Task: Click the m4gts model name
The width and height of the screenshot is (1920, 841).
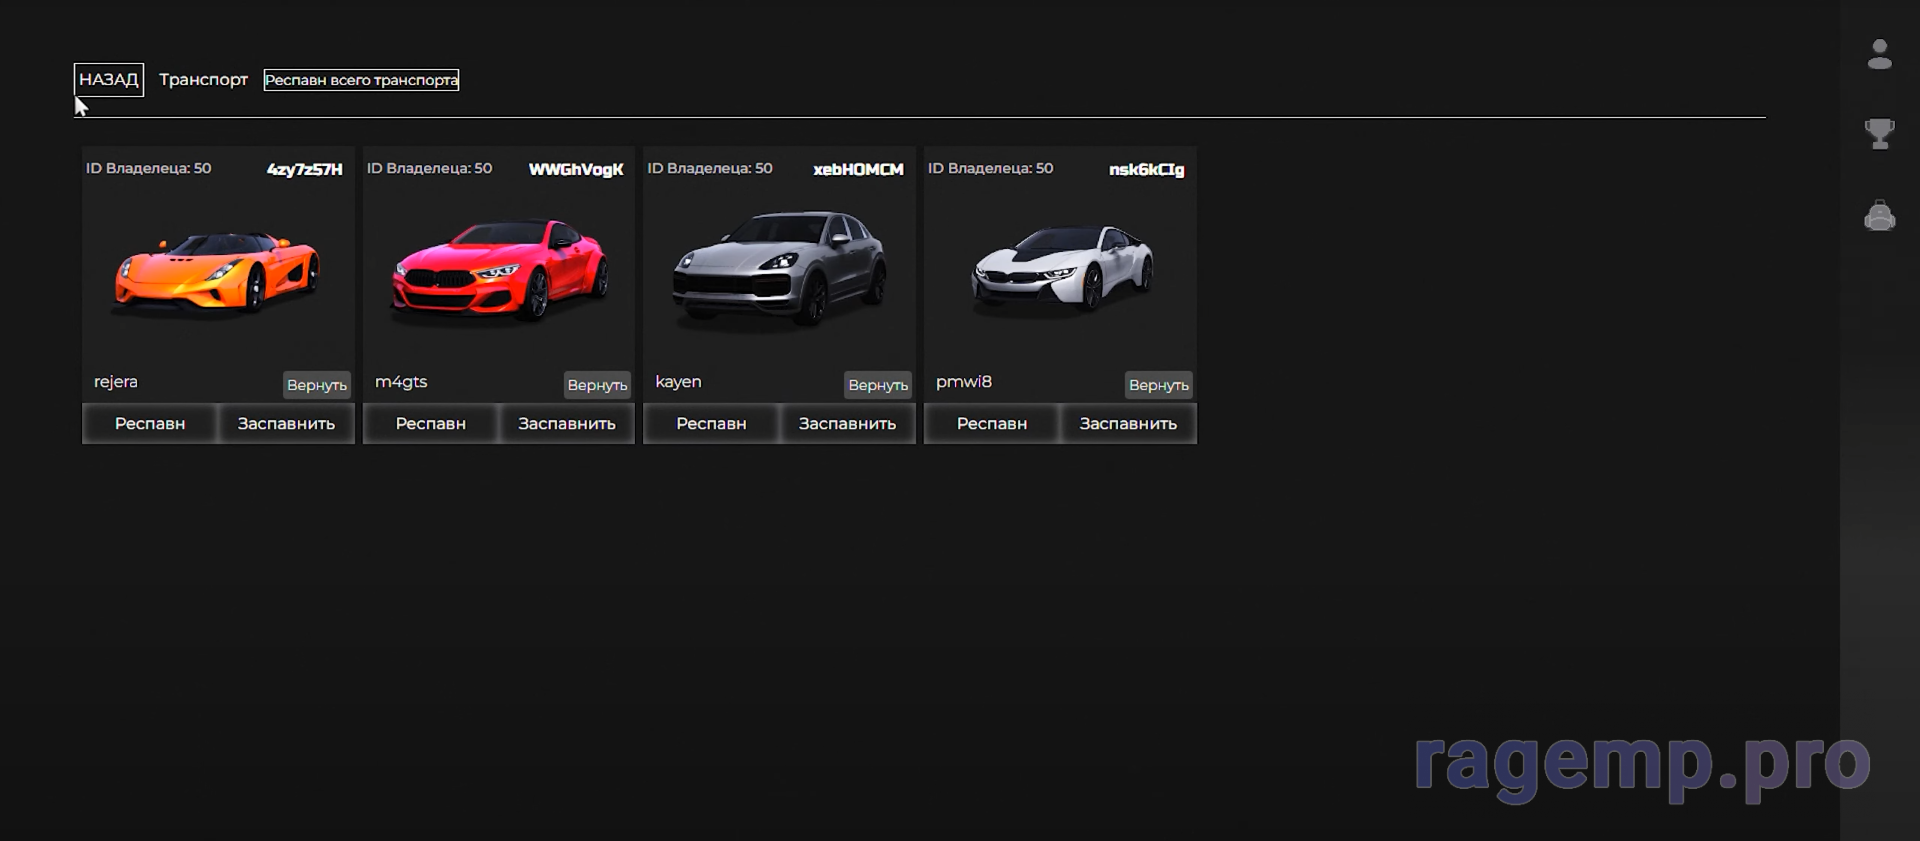Action: tap(401, 382)
